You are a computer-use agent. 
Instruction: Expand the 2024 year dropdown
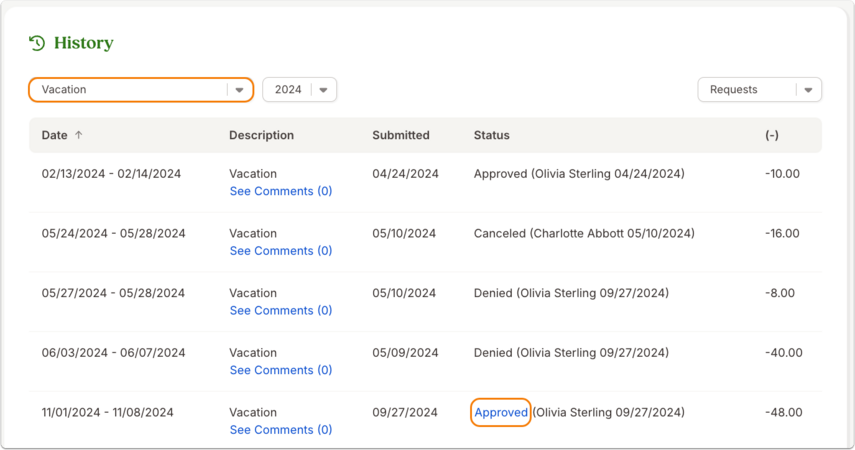(x=299, y=89)
